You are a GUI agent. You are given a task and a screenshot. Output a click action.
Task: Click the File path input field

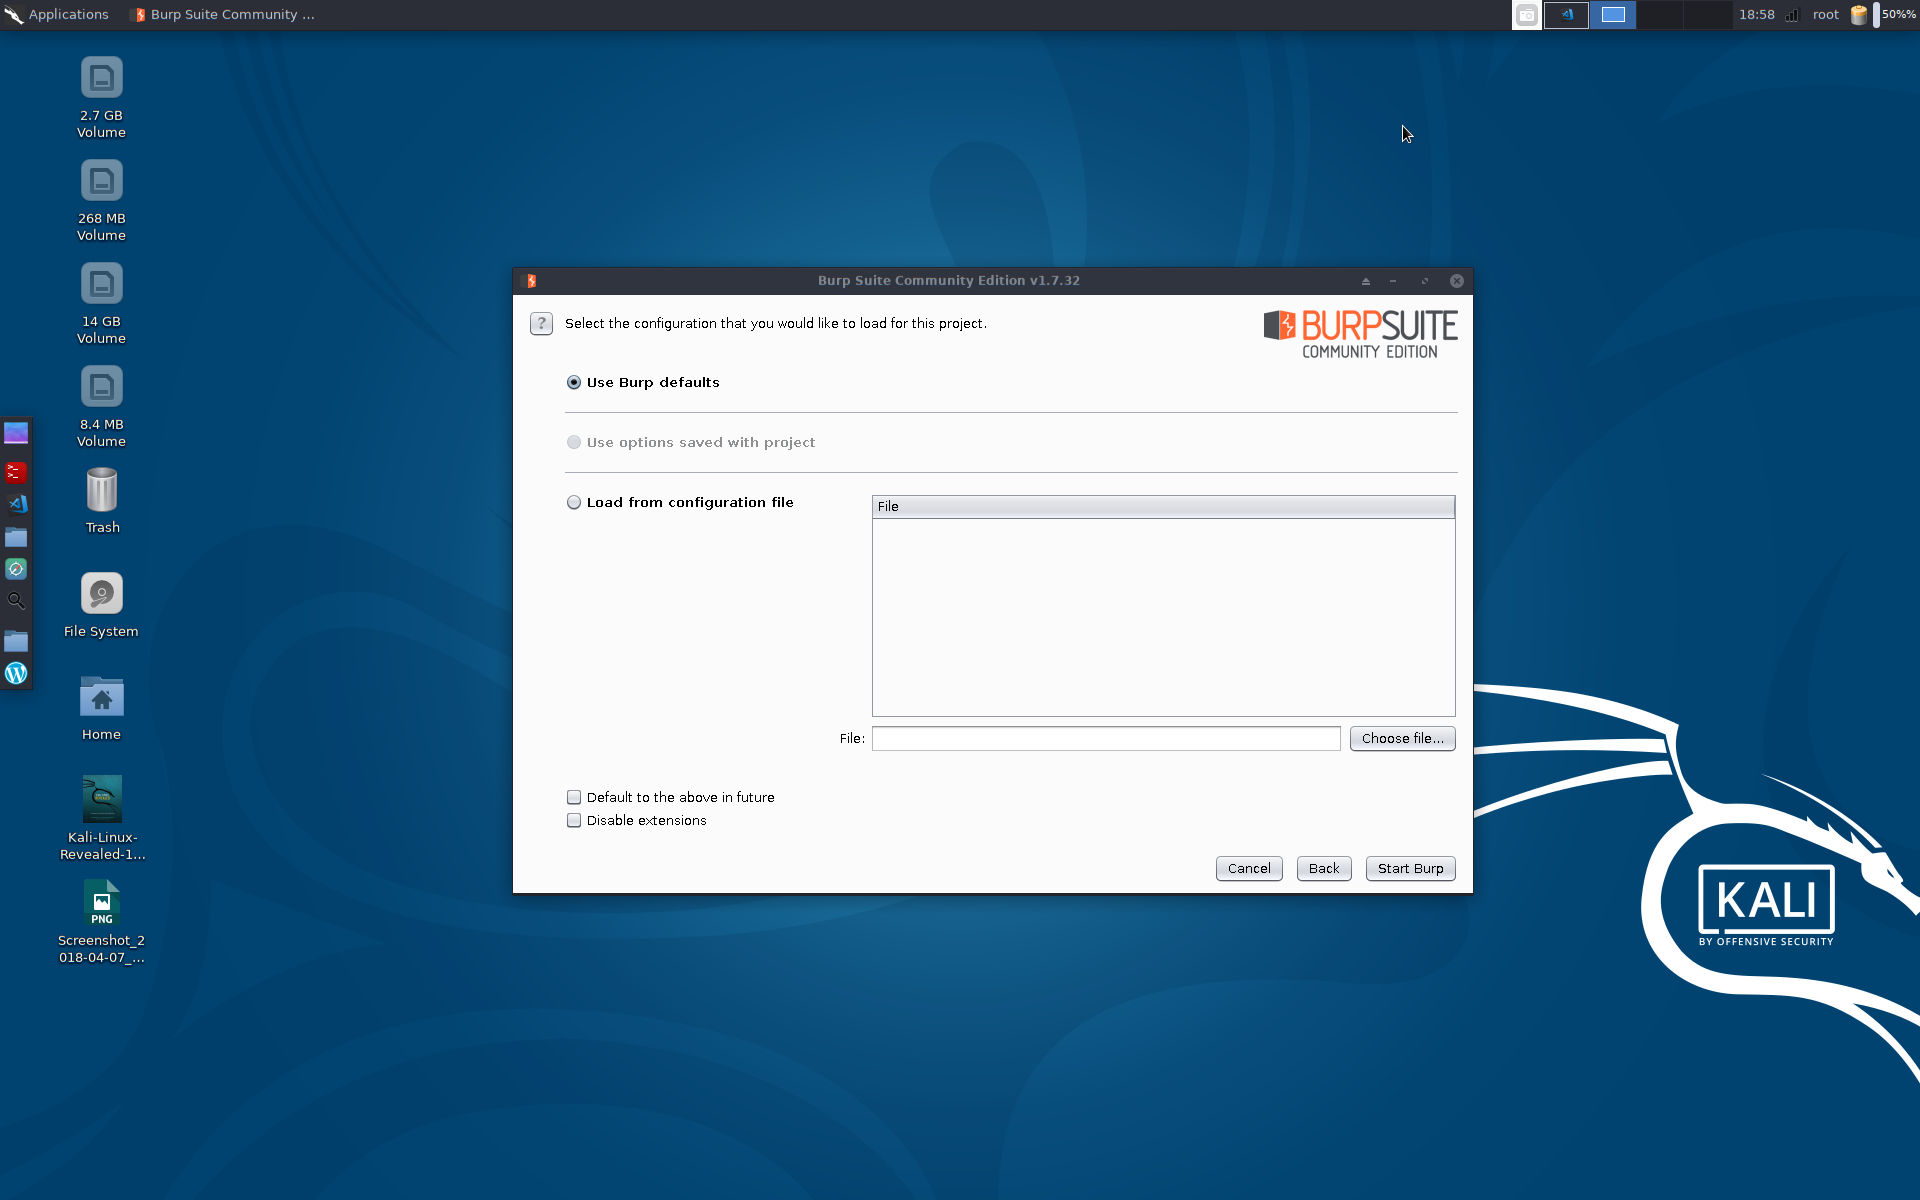pos(1106,738)
